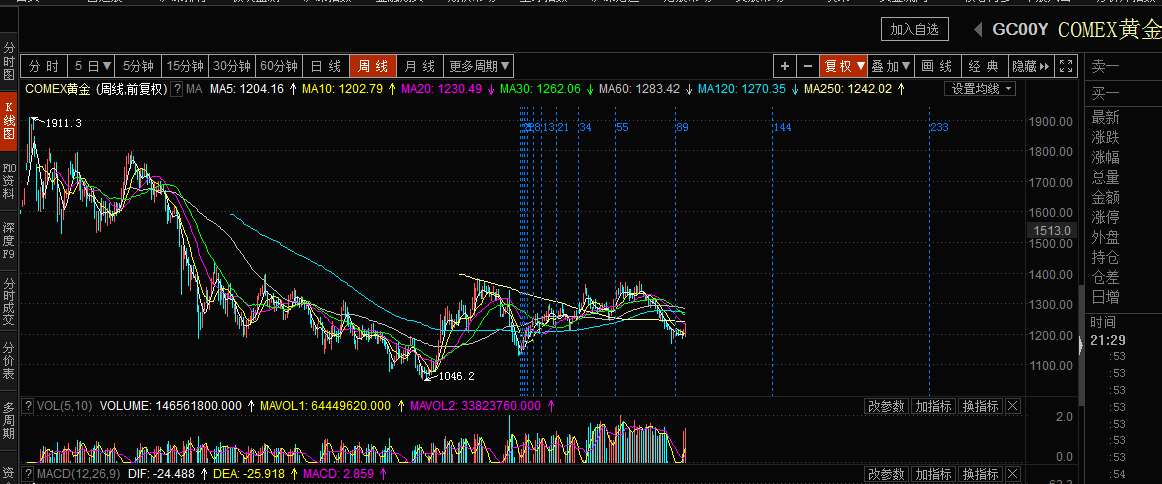Open the 5日 period dropdown
Screen dimensions: 1162x484
click(93, 66)
